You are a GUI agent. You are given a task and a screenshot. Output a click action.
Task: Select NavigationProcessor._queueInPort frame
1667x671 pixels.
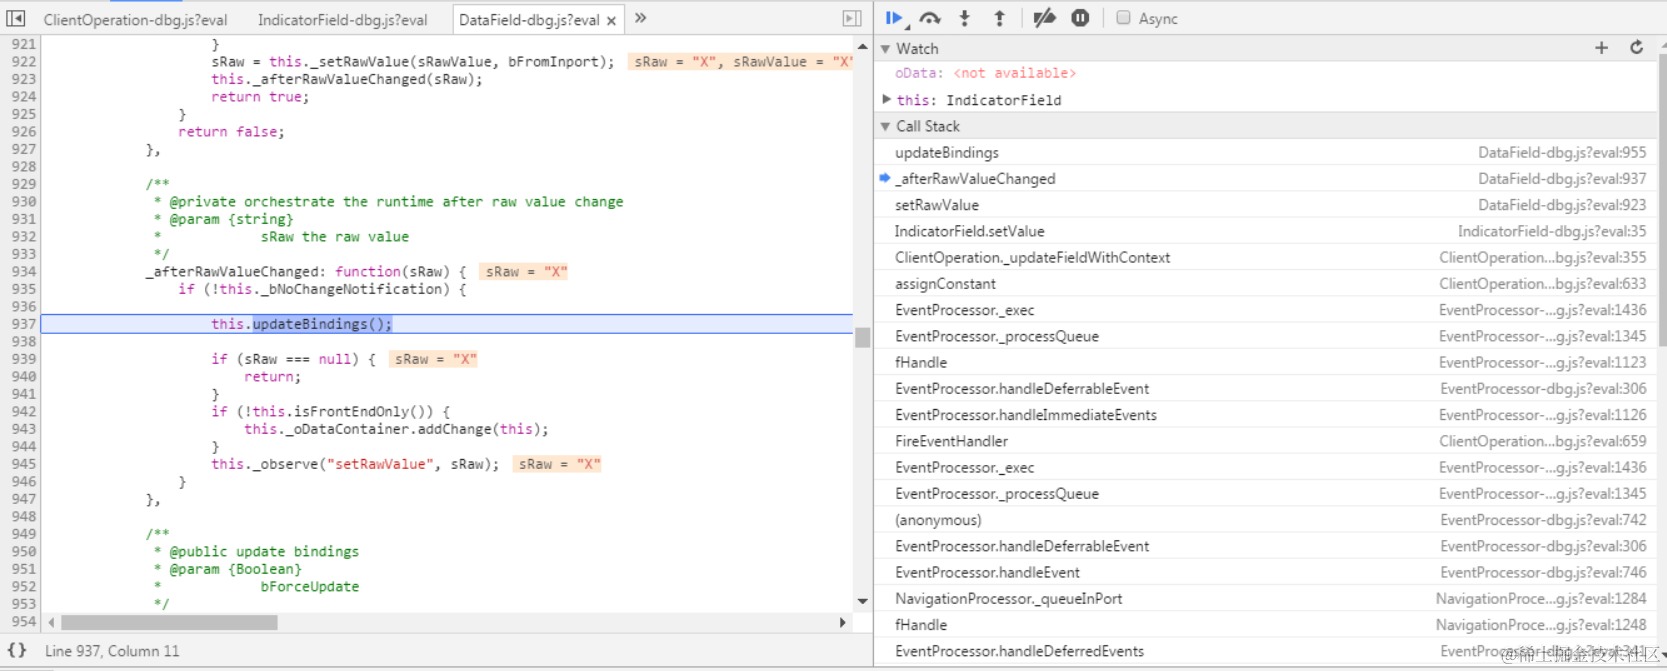click(1265, 598)
